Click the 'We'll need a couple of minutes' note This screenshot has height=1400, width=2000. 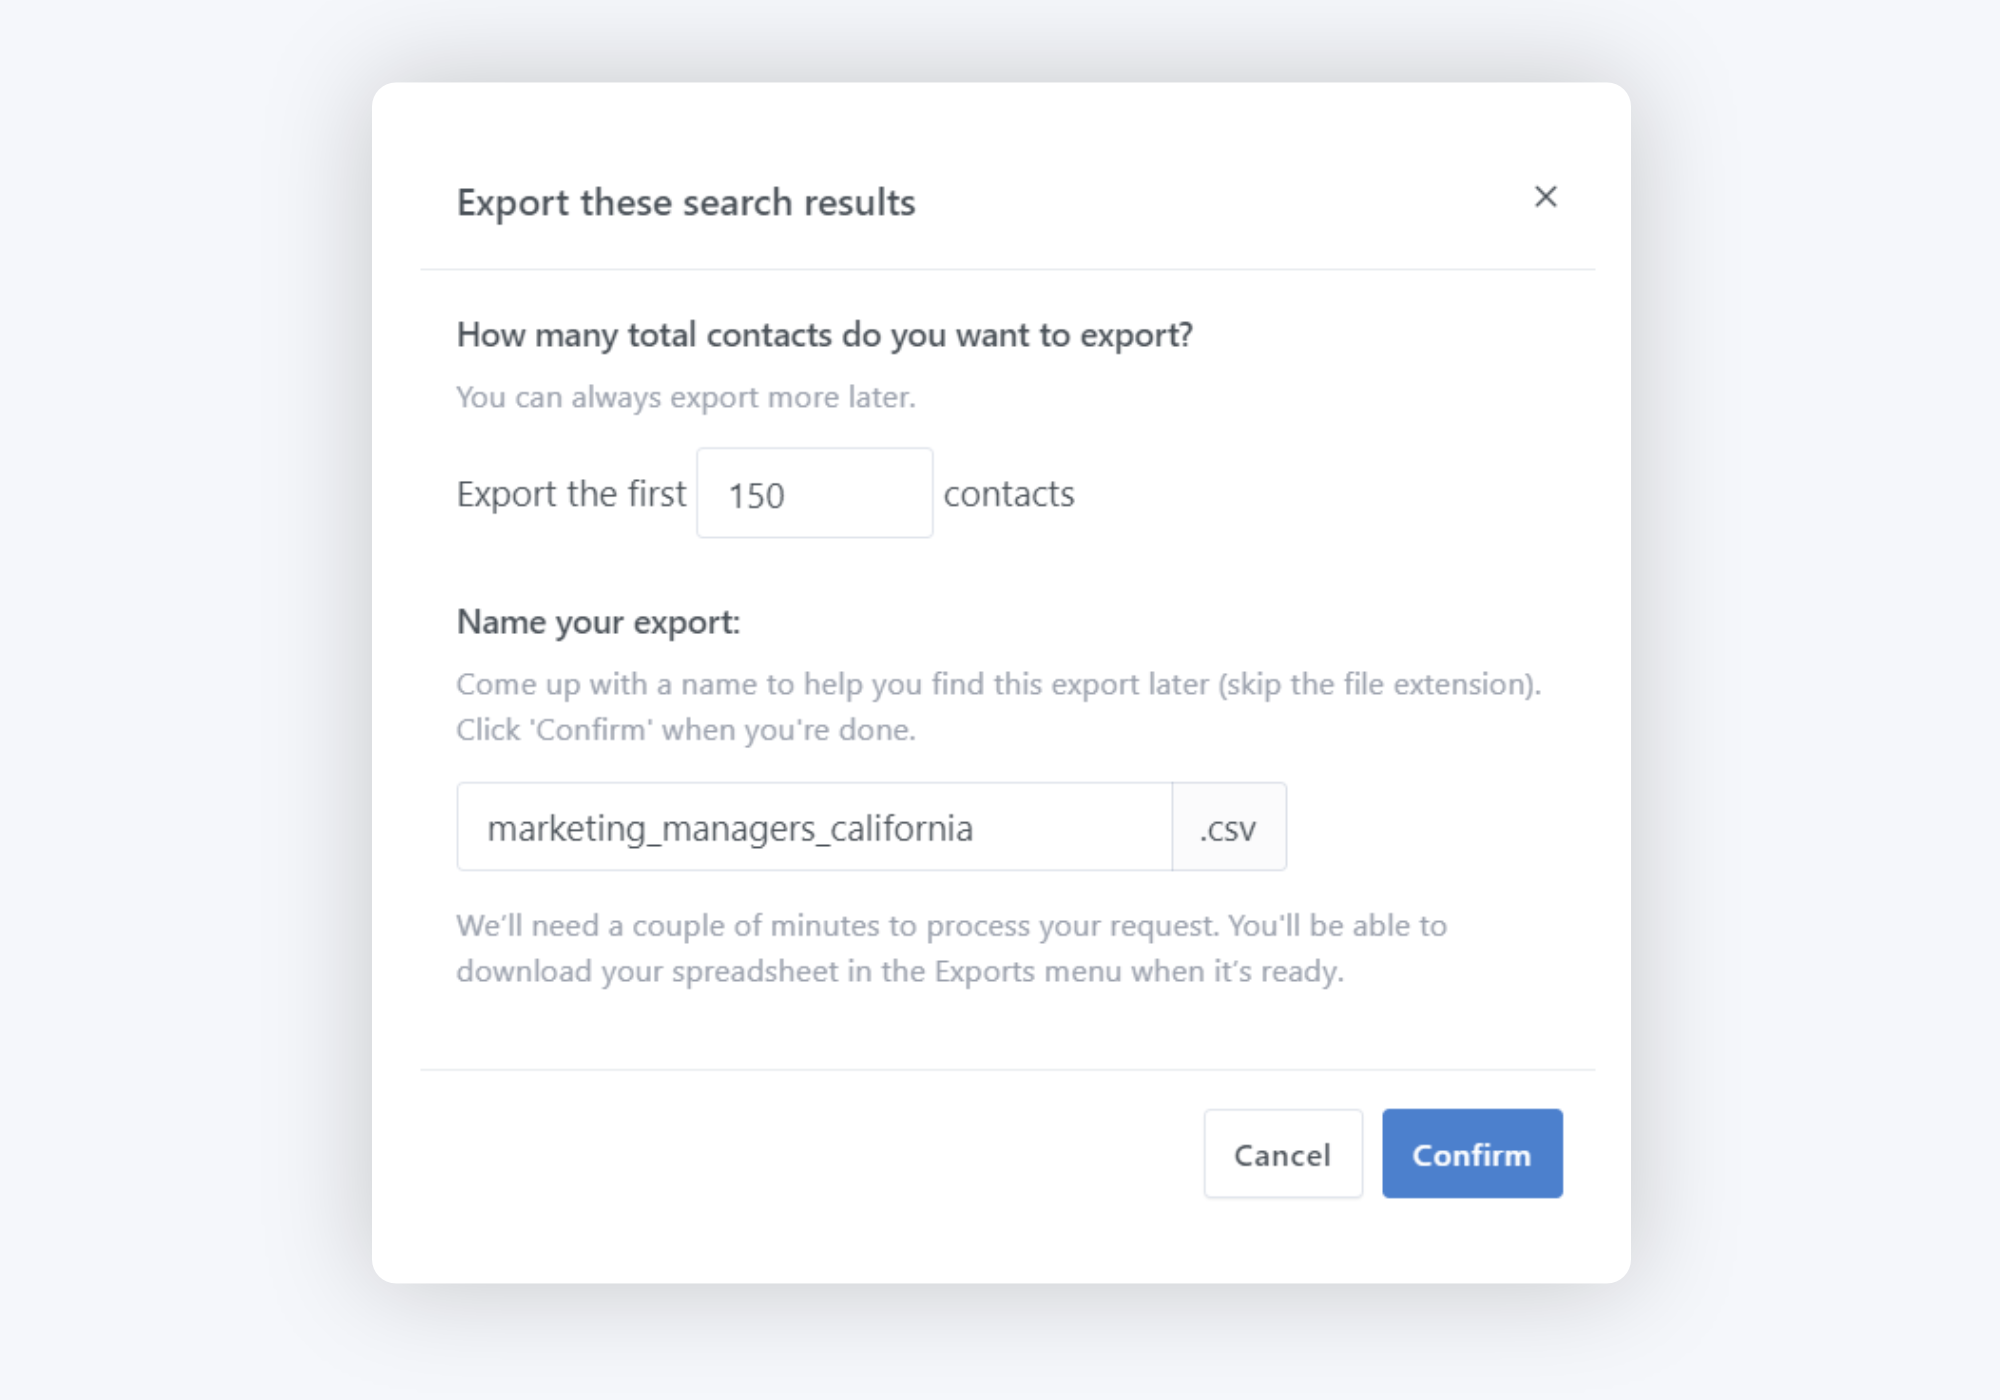click(x=951, y=926)
